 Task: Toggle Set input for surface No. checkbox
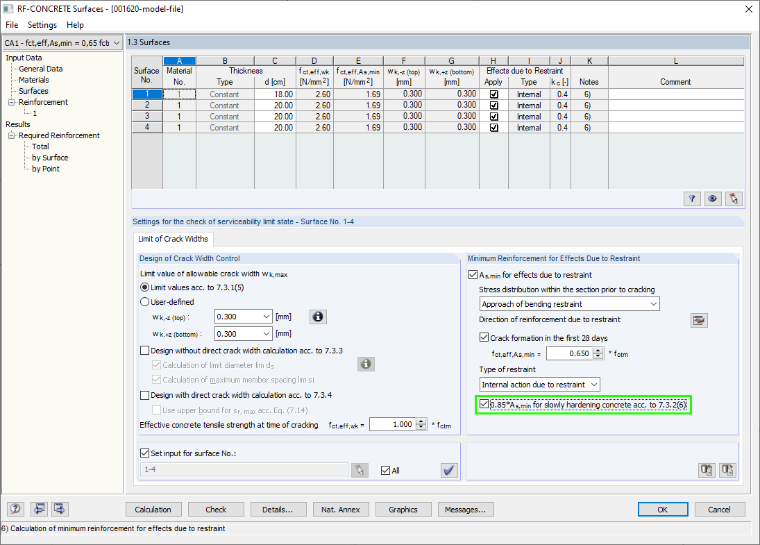144,453
